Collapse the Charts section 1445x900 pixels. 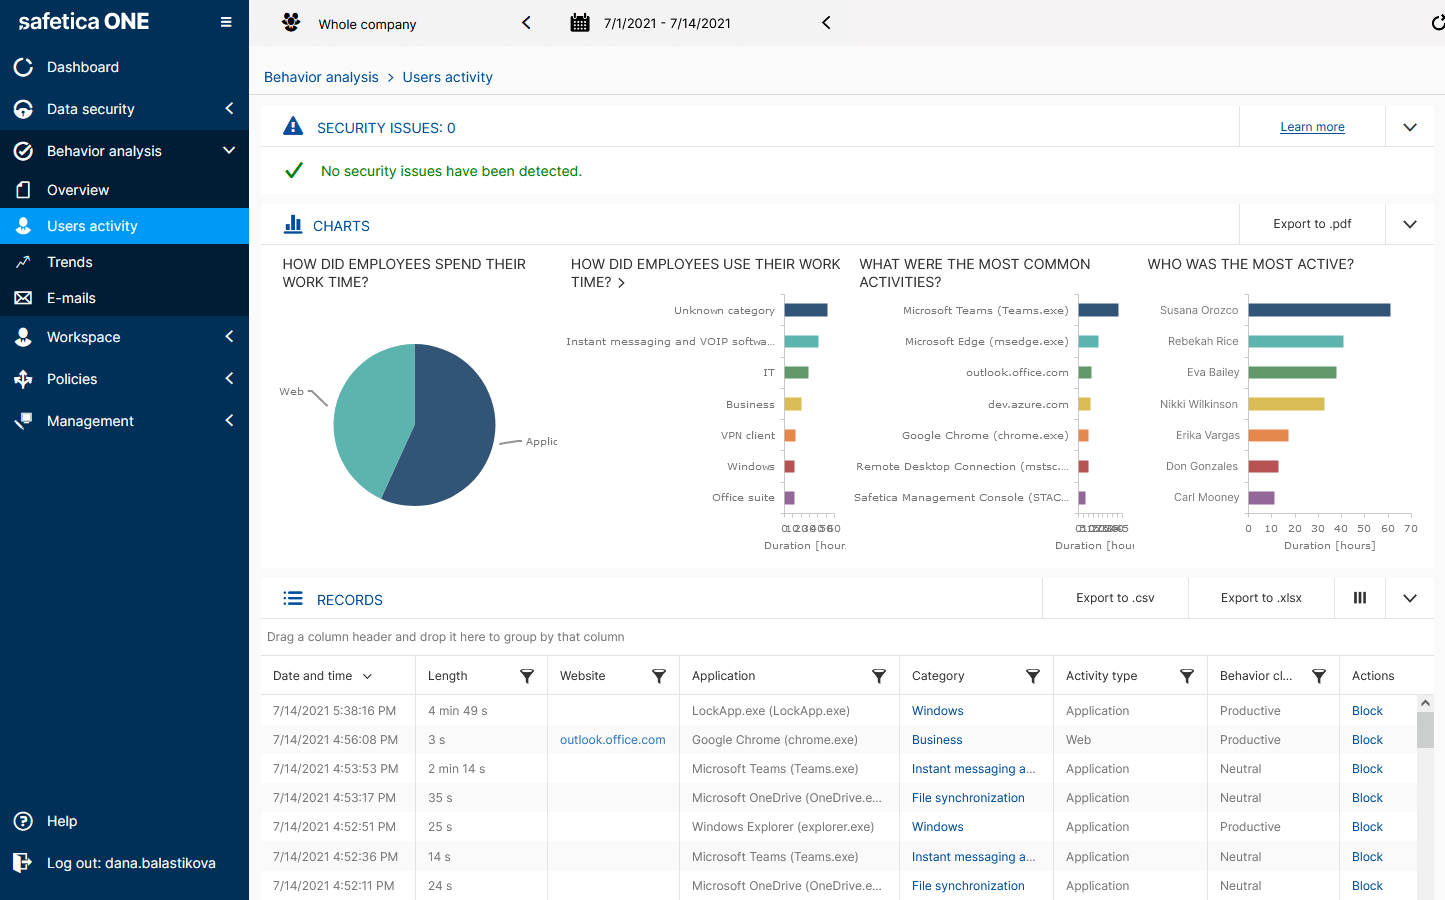tap(1410, 224)
